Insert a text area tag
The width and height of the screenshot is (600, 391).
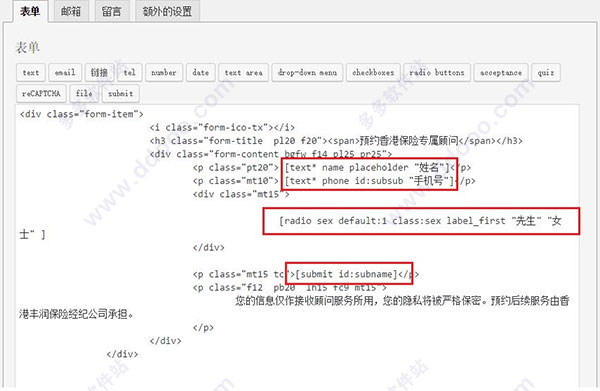click(243, 72)
